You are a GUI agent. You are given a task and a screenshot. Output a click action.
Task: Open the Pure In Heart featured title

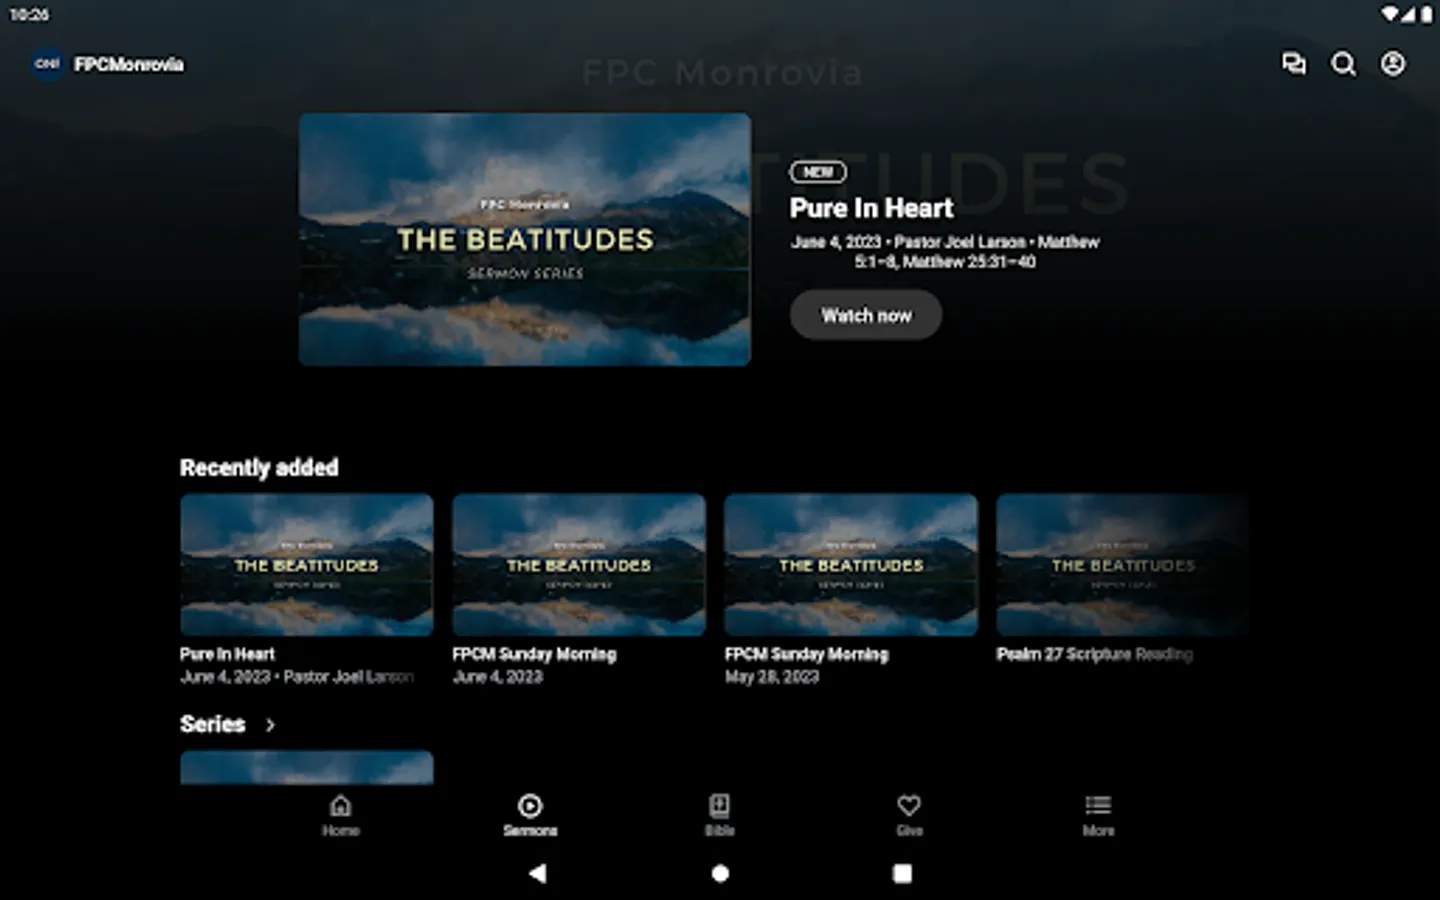pos(871,208)
